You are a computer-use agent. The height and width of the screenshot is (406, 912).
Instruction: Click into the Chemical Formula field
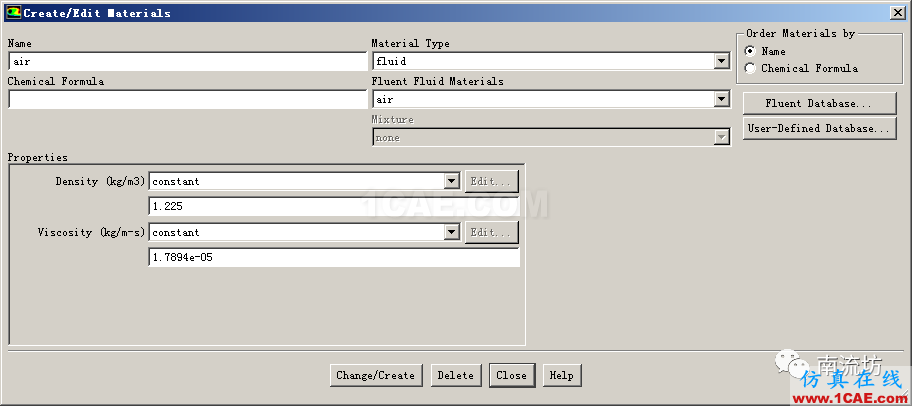[x=188, y=99]
